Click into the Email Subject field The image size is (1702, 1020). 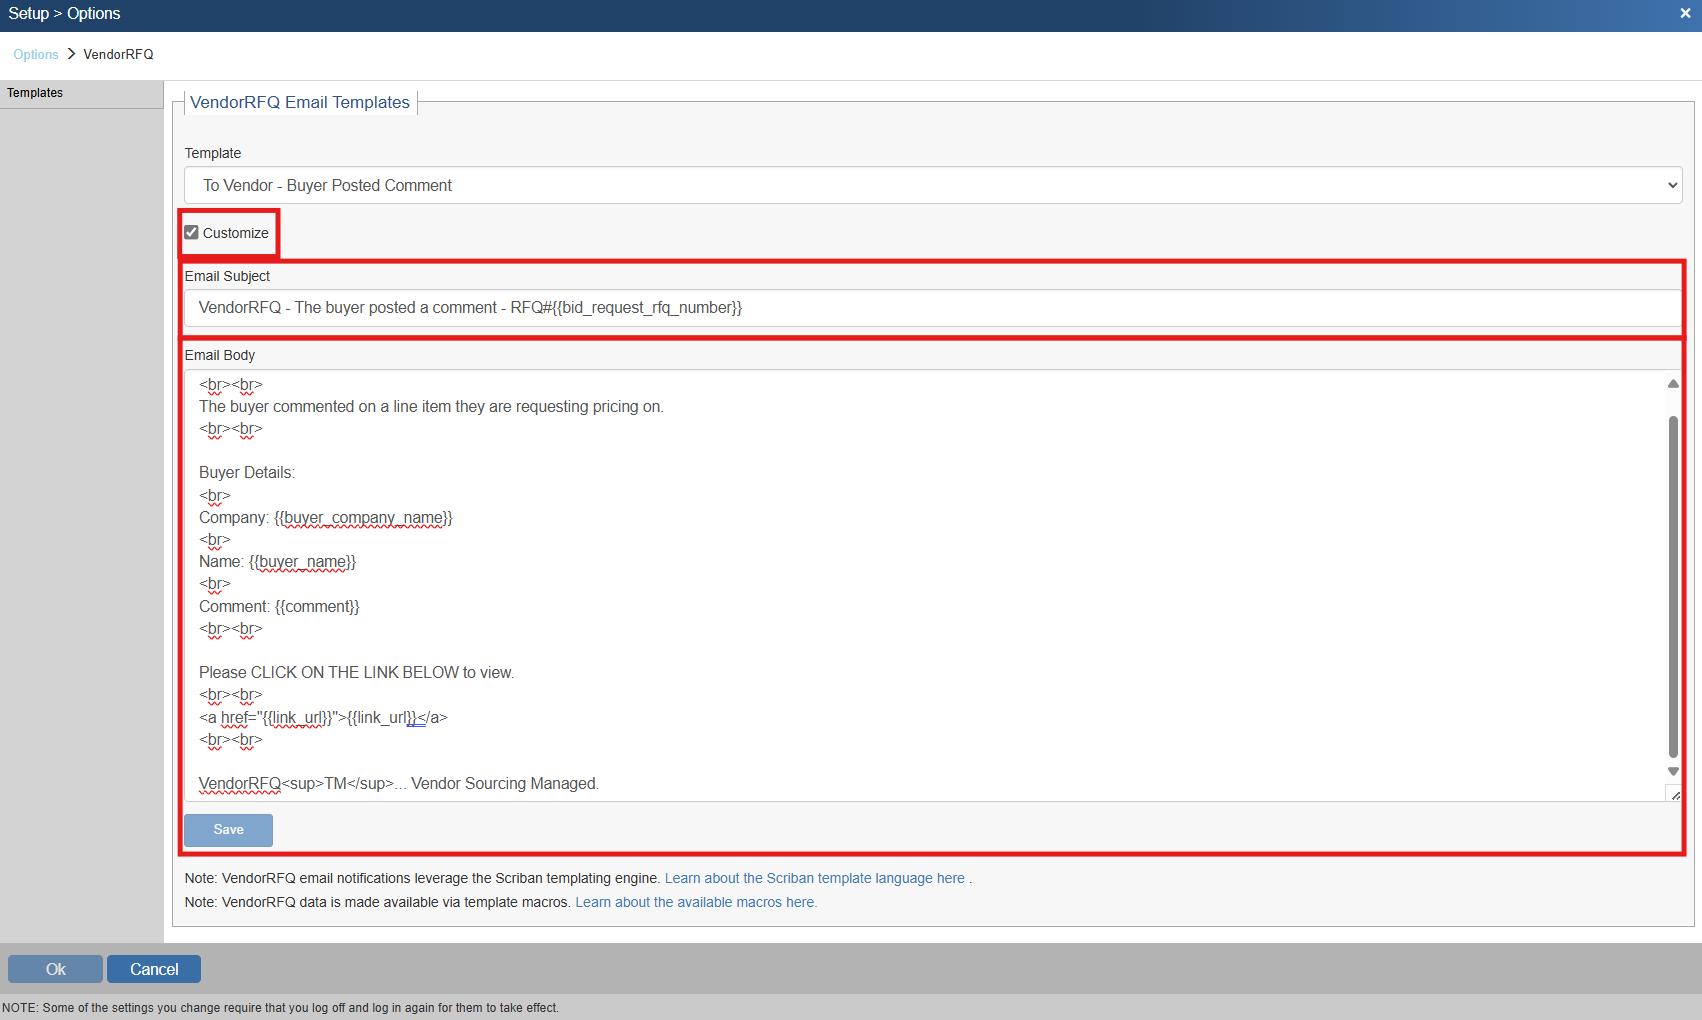(932, 308)
